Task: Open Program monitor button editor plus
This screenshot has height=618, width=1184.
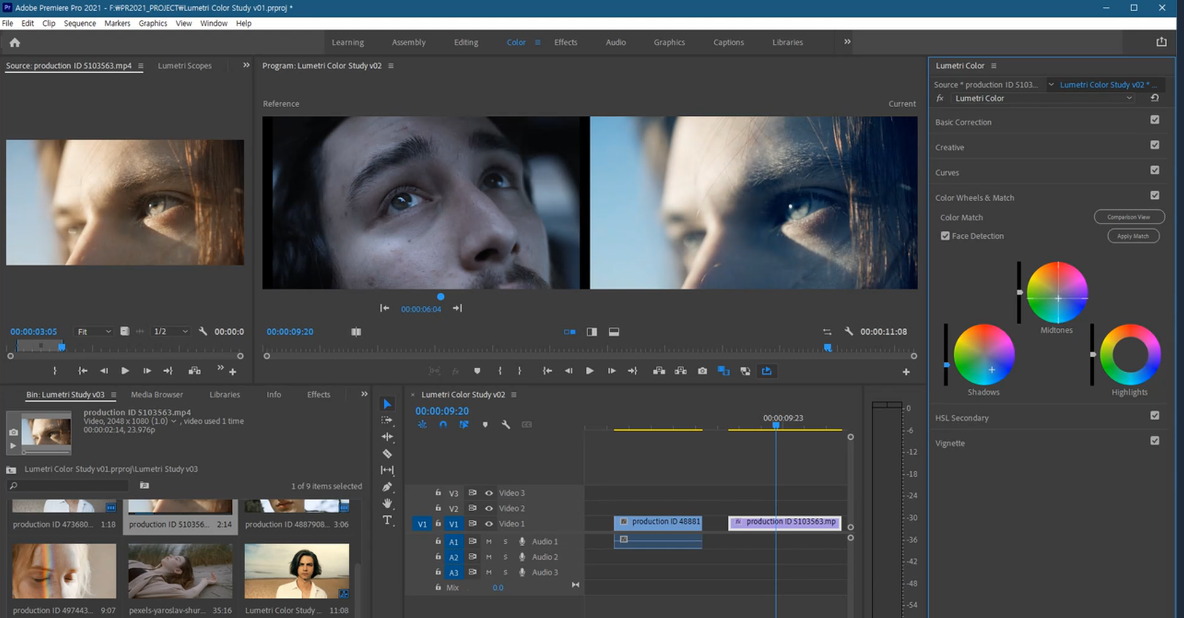Action: 906,372
